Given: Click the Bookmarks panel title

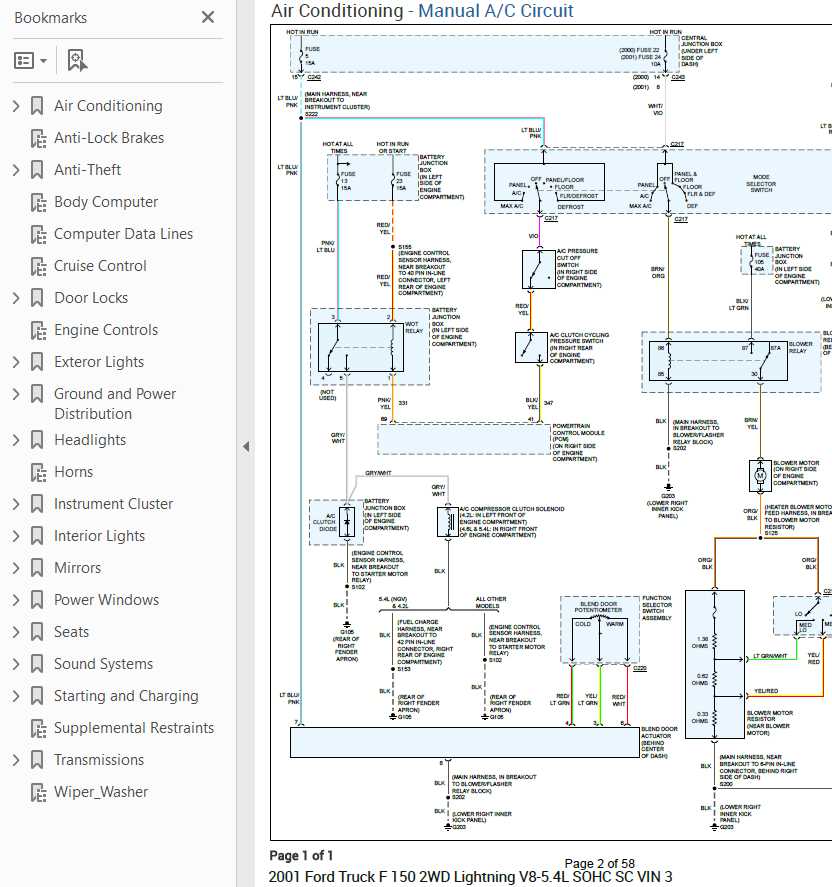Looking at the screenshot, I should tap(50, 18).
